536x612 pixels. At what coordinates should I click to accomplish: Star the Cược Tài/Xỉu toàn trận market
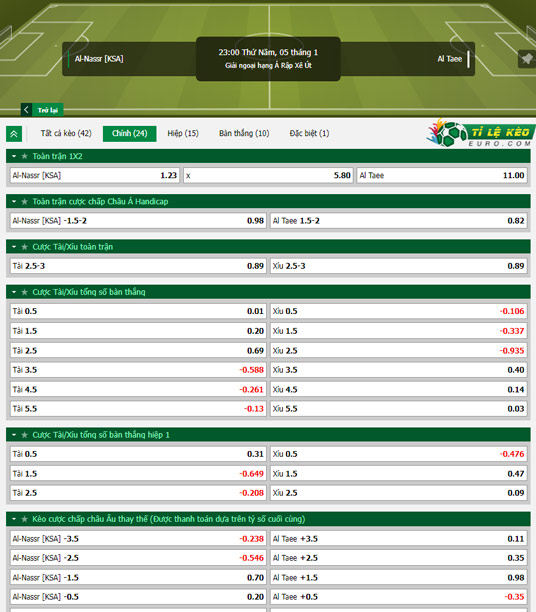click(25, 247)
